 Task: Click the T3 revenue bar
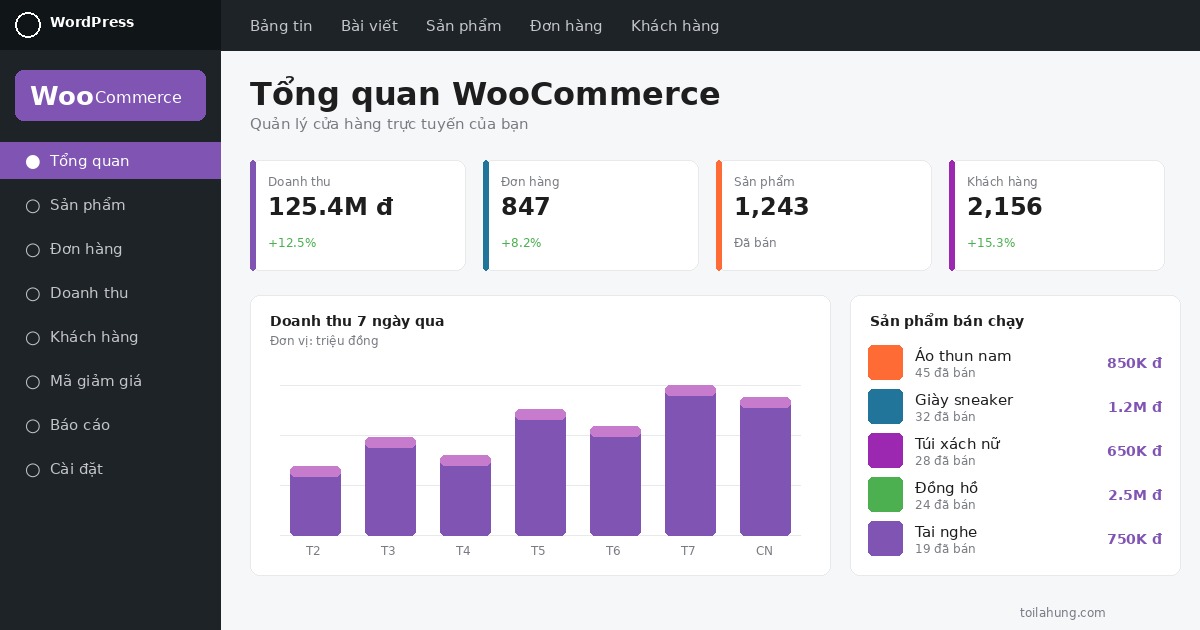[390, 486]
